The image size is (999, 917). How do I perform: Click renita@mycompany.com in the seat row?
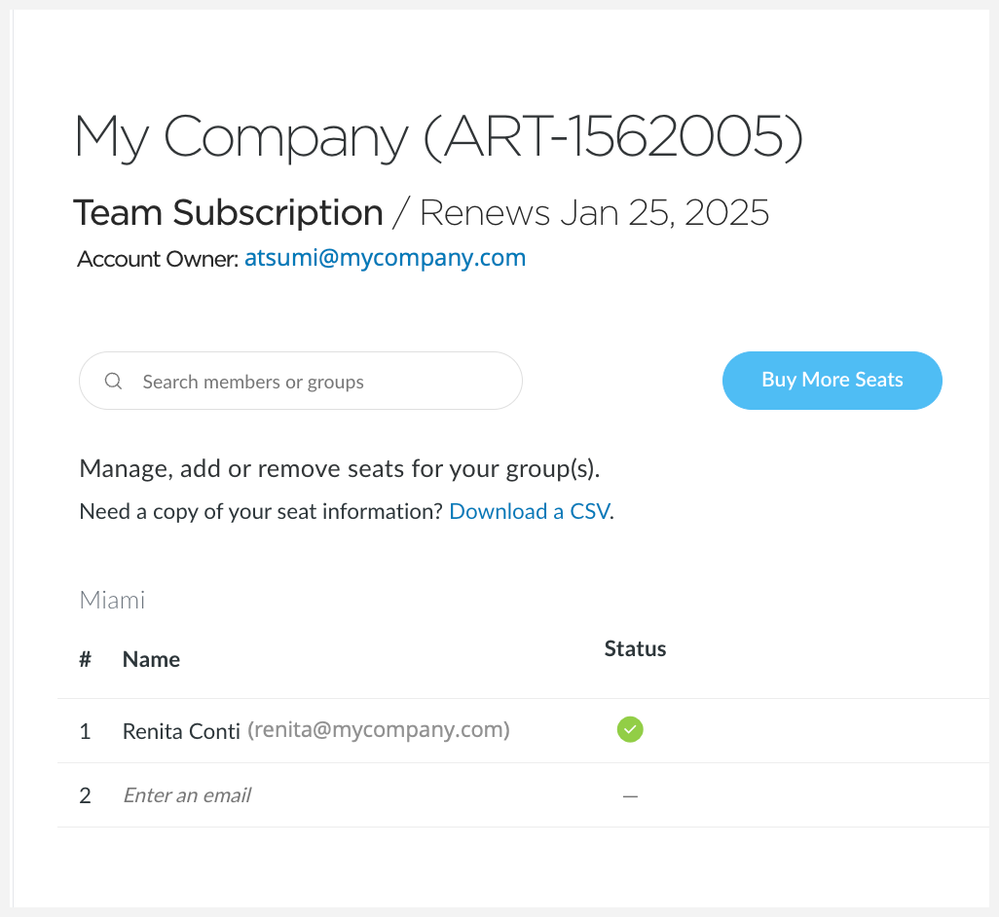tap(378, 730)
